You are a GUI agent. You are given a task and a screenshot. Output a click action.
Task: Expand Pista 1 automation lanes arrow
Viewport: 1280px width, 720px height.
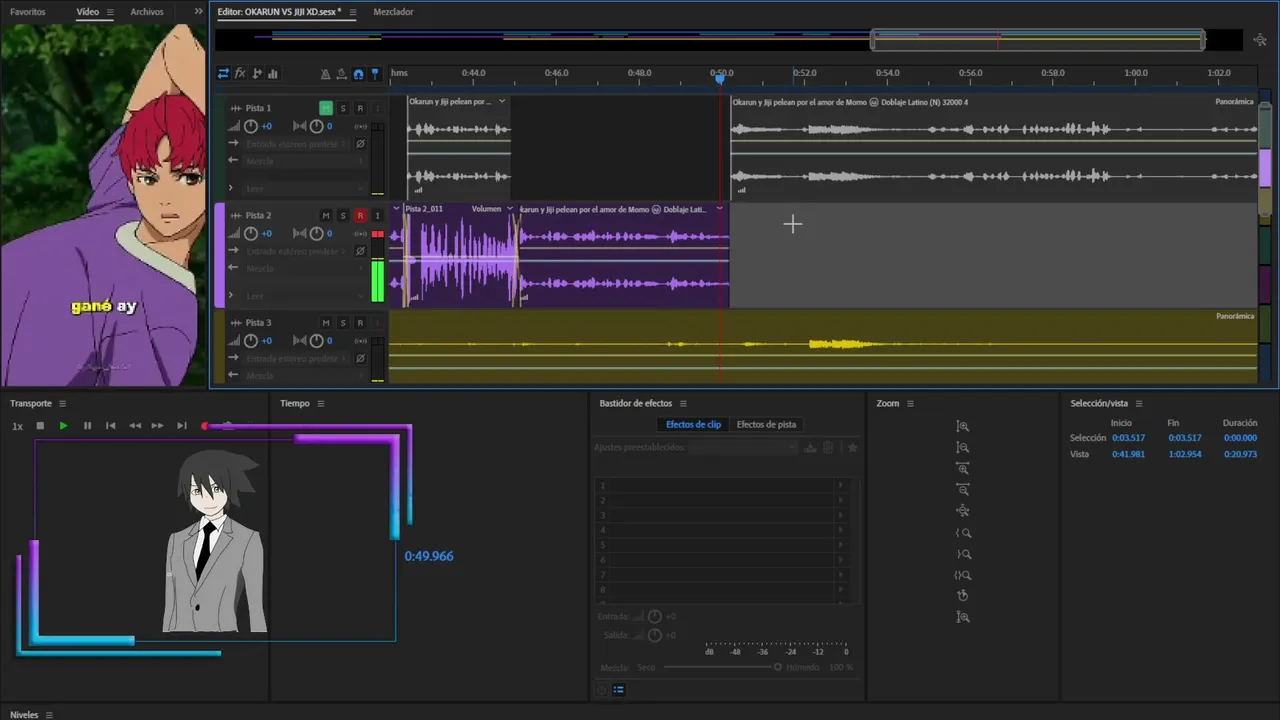pos(231,188)
